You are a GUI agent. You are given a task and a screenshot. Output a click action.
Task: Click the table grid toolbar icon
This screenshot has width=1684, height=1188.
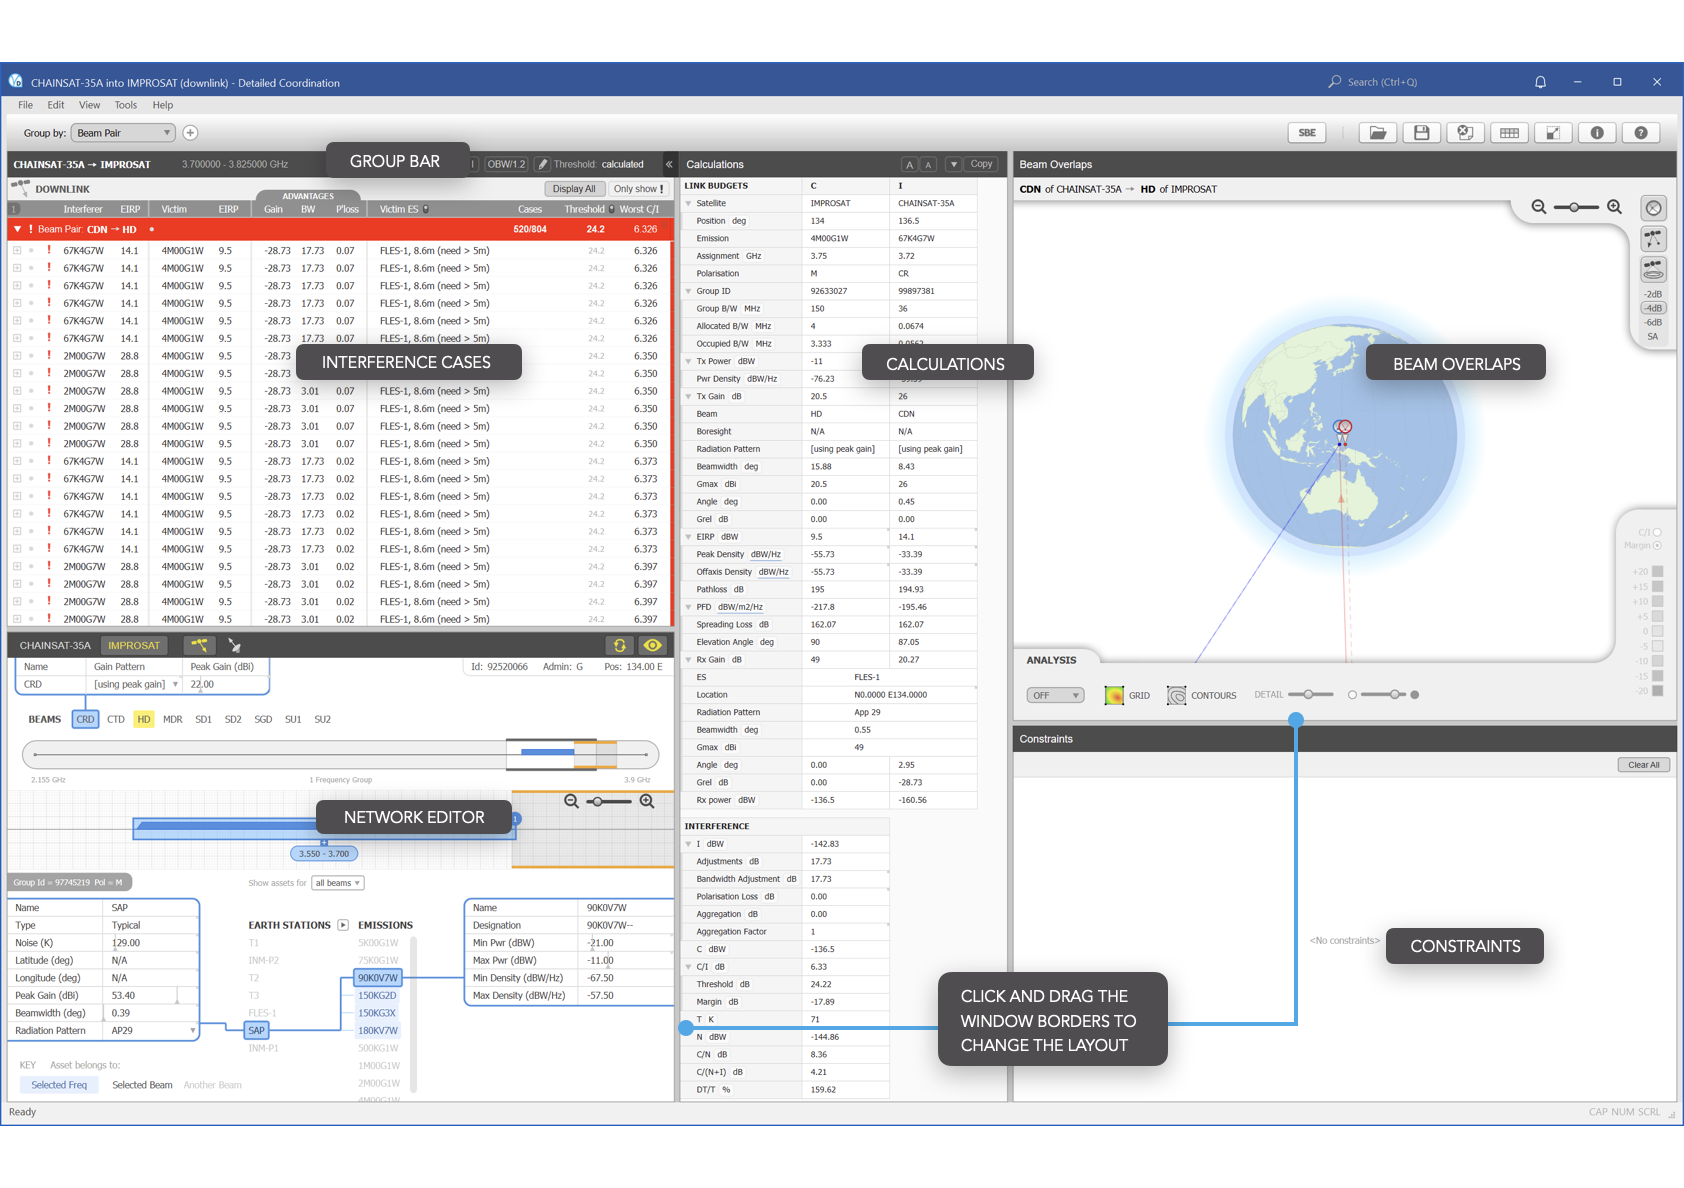point(1509,133)
